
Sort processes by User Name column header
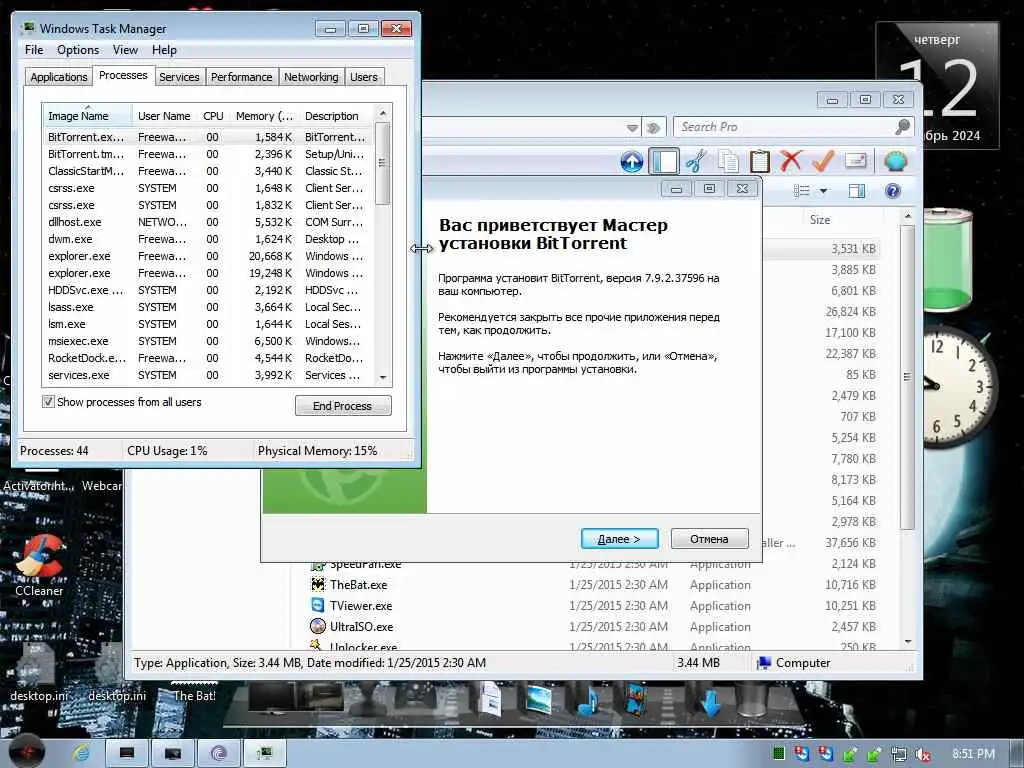(x=164, y=116)
